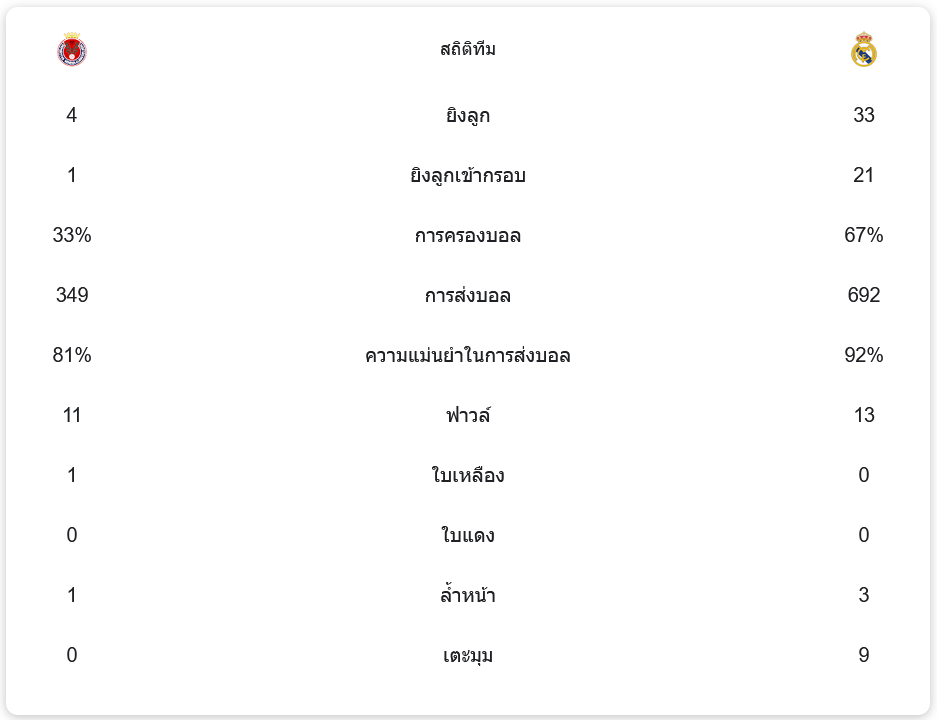Click the ใบแดง red card label
Image resolution: width=937 pixels, height=720 pixels.
point(468,536)
